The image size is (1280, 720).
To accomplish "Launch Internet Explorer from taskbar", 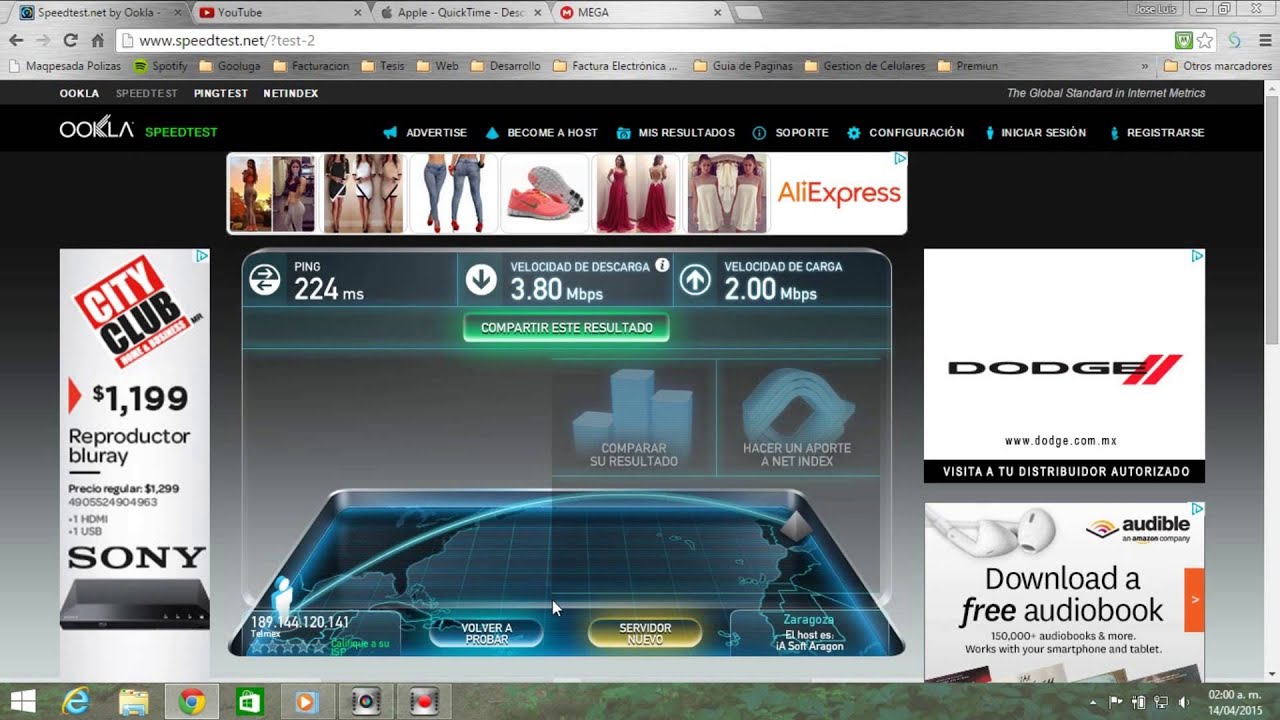I will [x=76, y=702].
